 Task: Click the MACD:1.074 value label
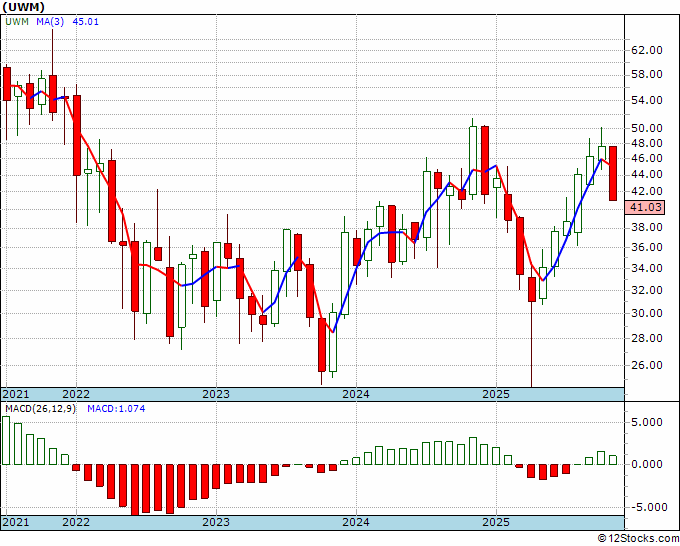click(x=116, y=409)
